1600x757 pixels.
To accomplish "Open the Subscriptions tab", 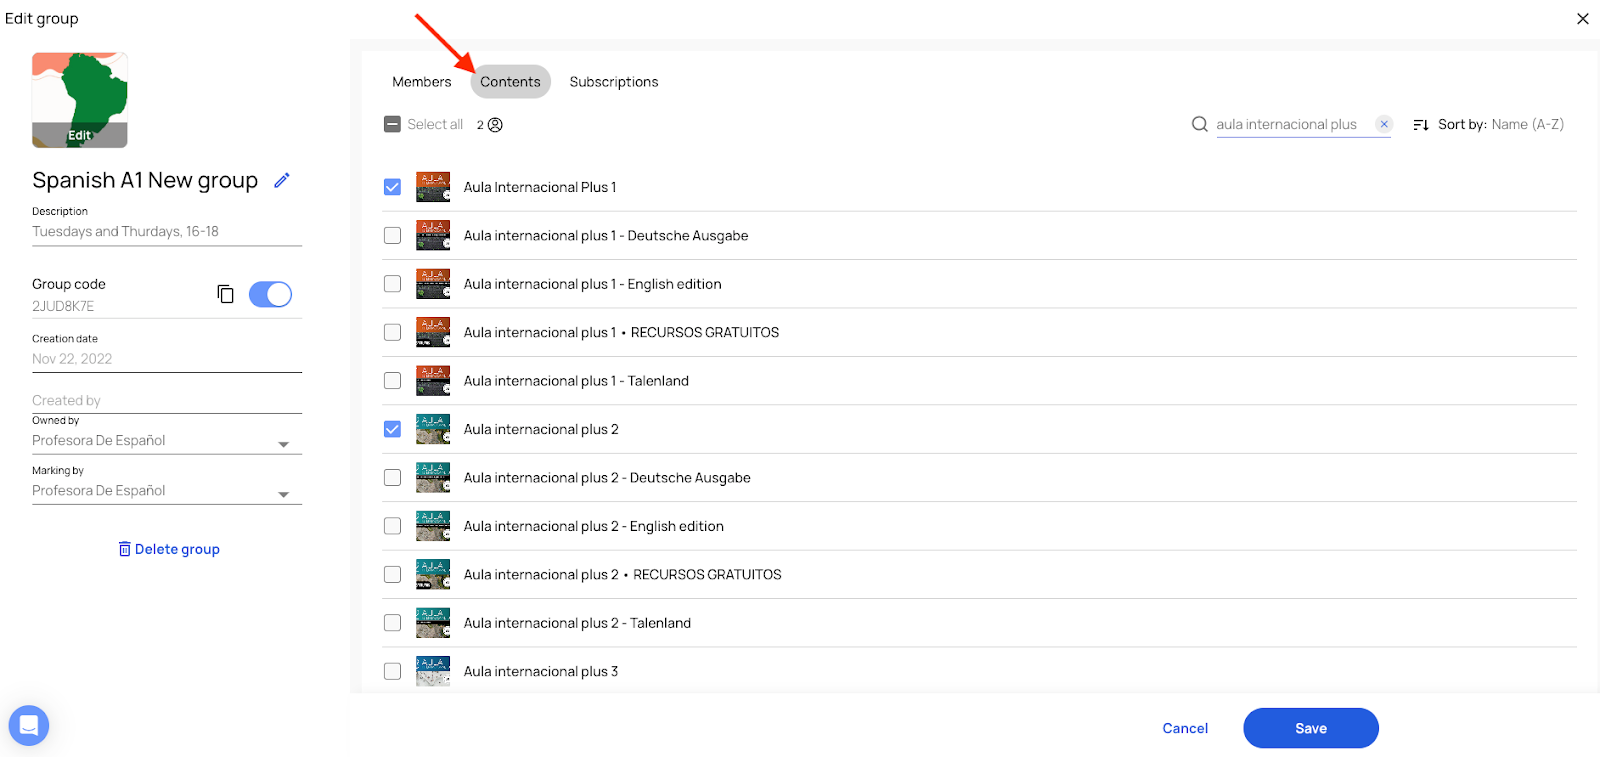I will click(x=614, y=82).
